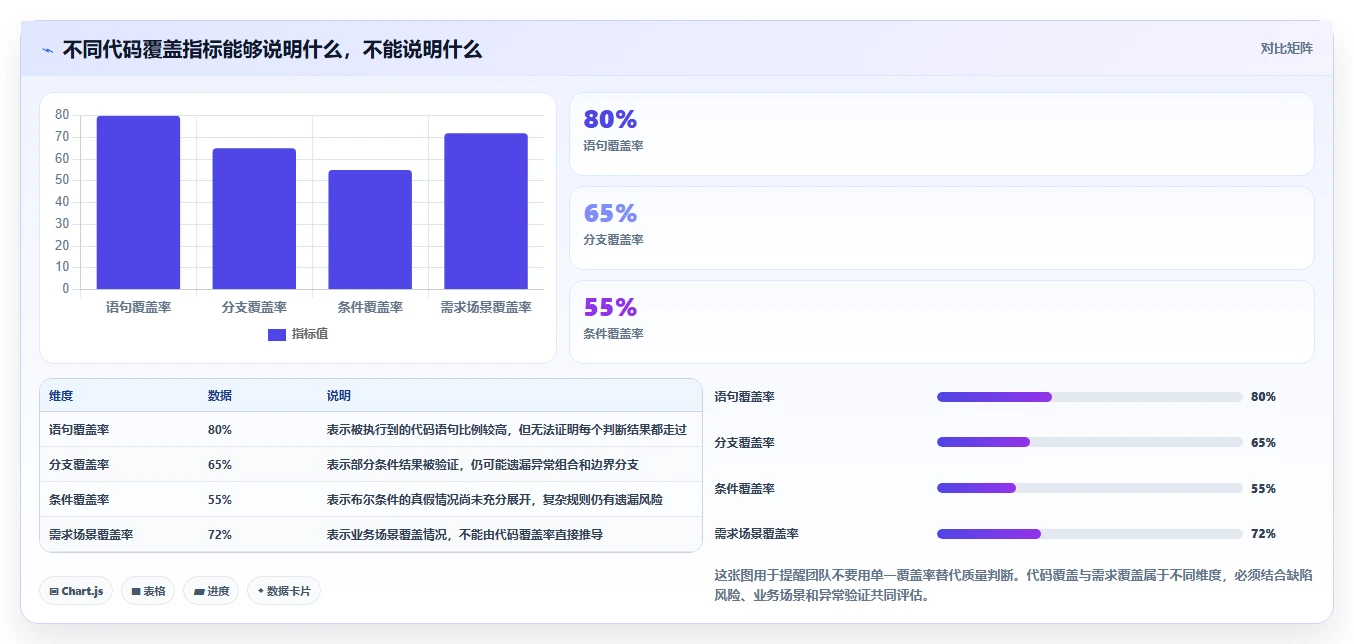This screenshot has height=644, width=1354.
Task: Click the 分支覆盖率 label in the progress list
Action: click(745, 443)
